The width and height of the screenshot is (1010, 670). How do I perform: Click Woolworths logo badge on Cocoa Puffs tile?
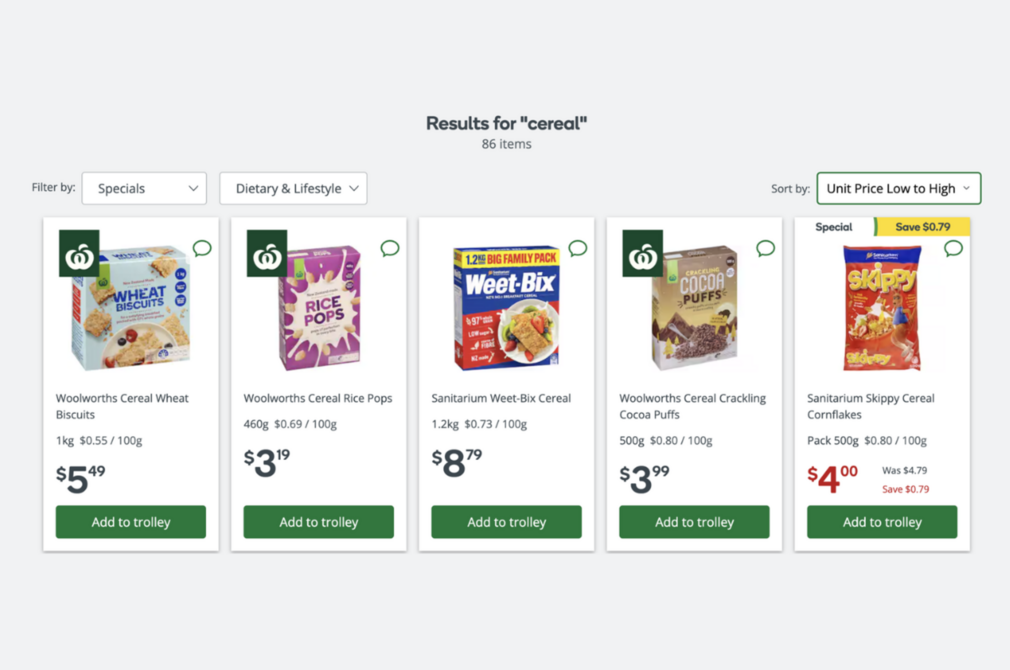[643, 253]
